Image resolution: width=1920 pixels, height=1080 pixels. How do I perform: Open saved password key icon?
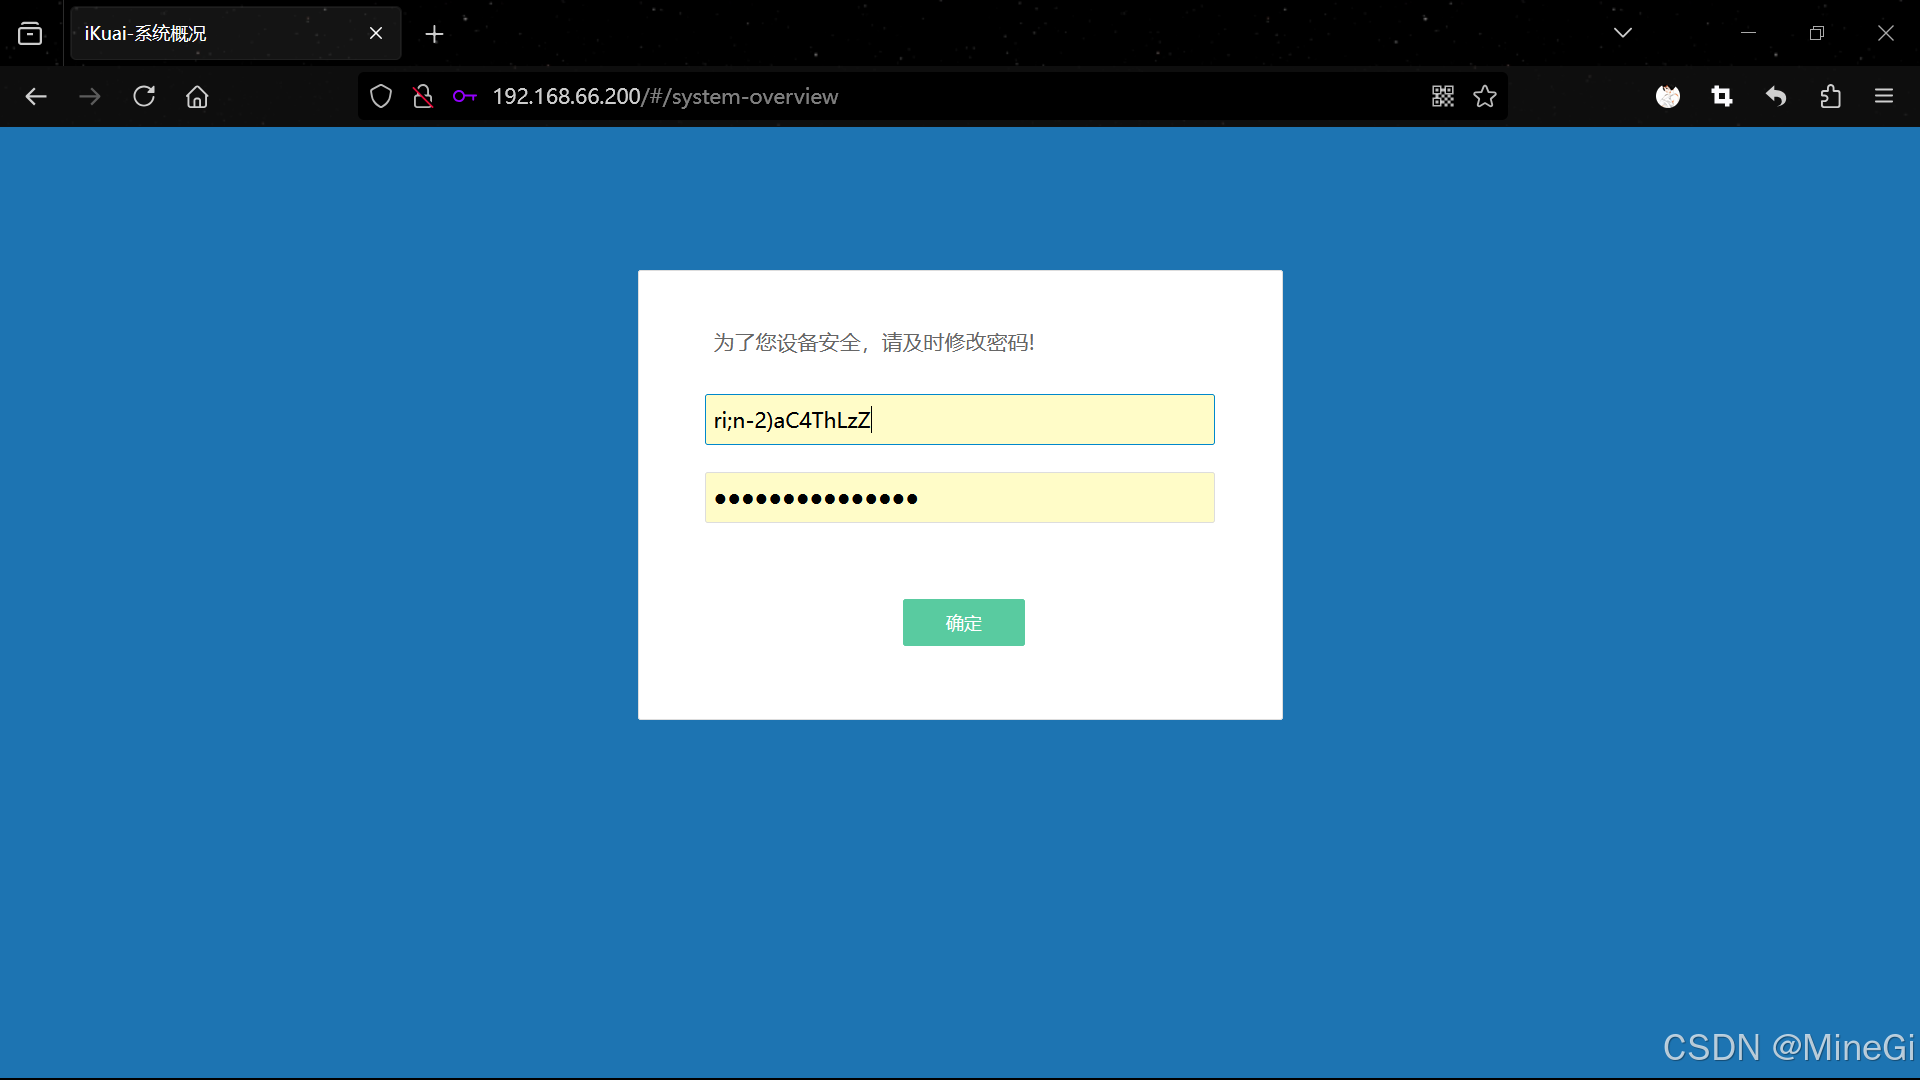tap(464, 96)
